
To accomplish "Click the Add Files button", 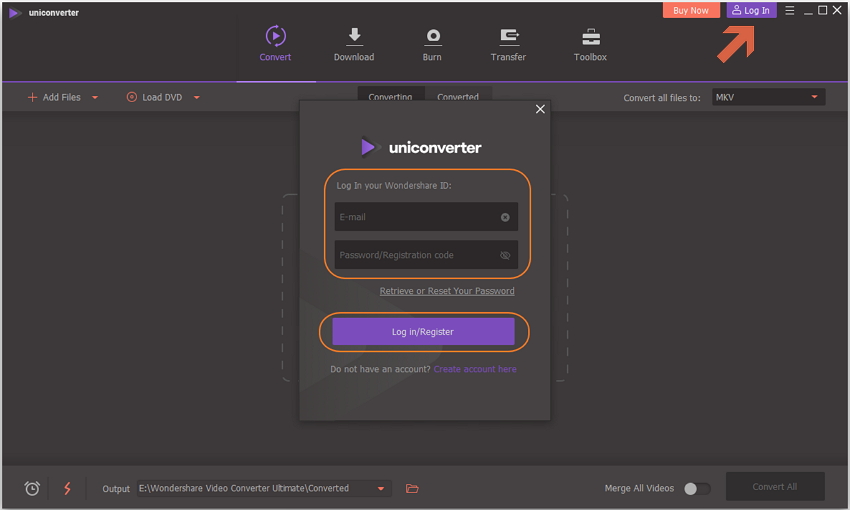I will tap(54, 97).
